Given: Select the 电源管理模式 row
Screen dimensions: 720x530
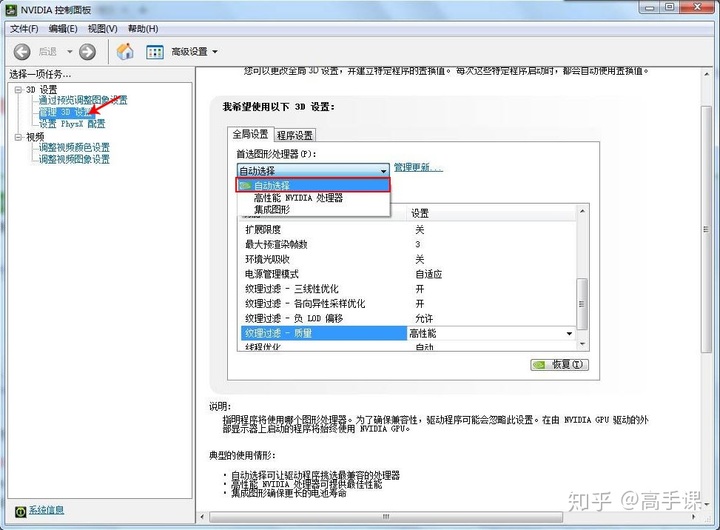Looking at the screenshot, I should [x=408, y=274].
